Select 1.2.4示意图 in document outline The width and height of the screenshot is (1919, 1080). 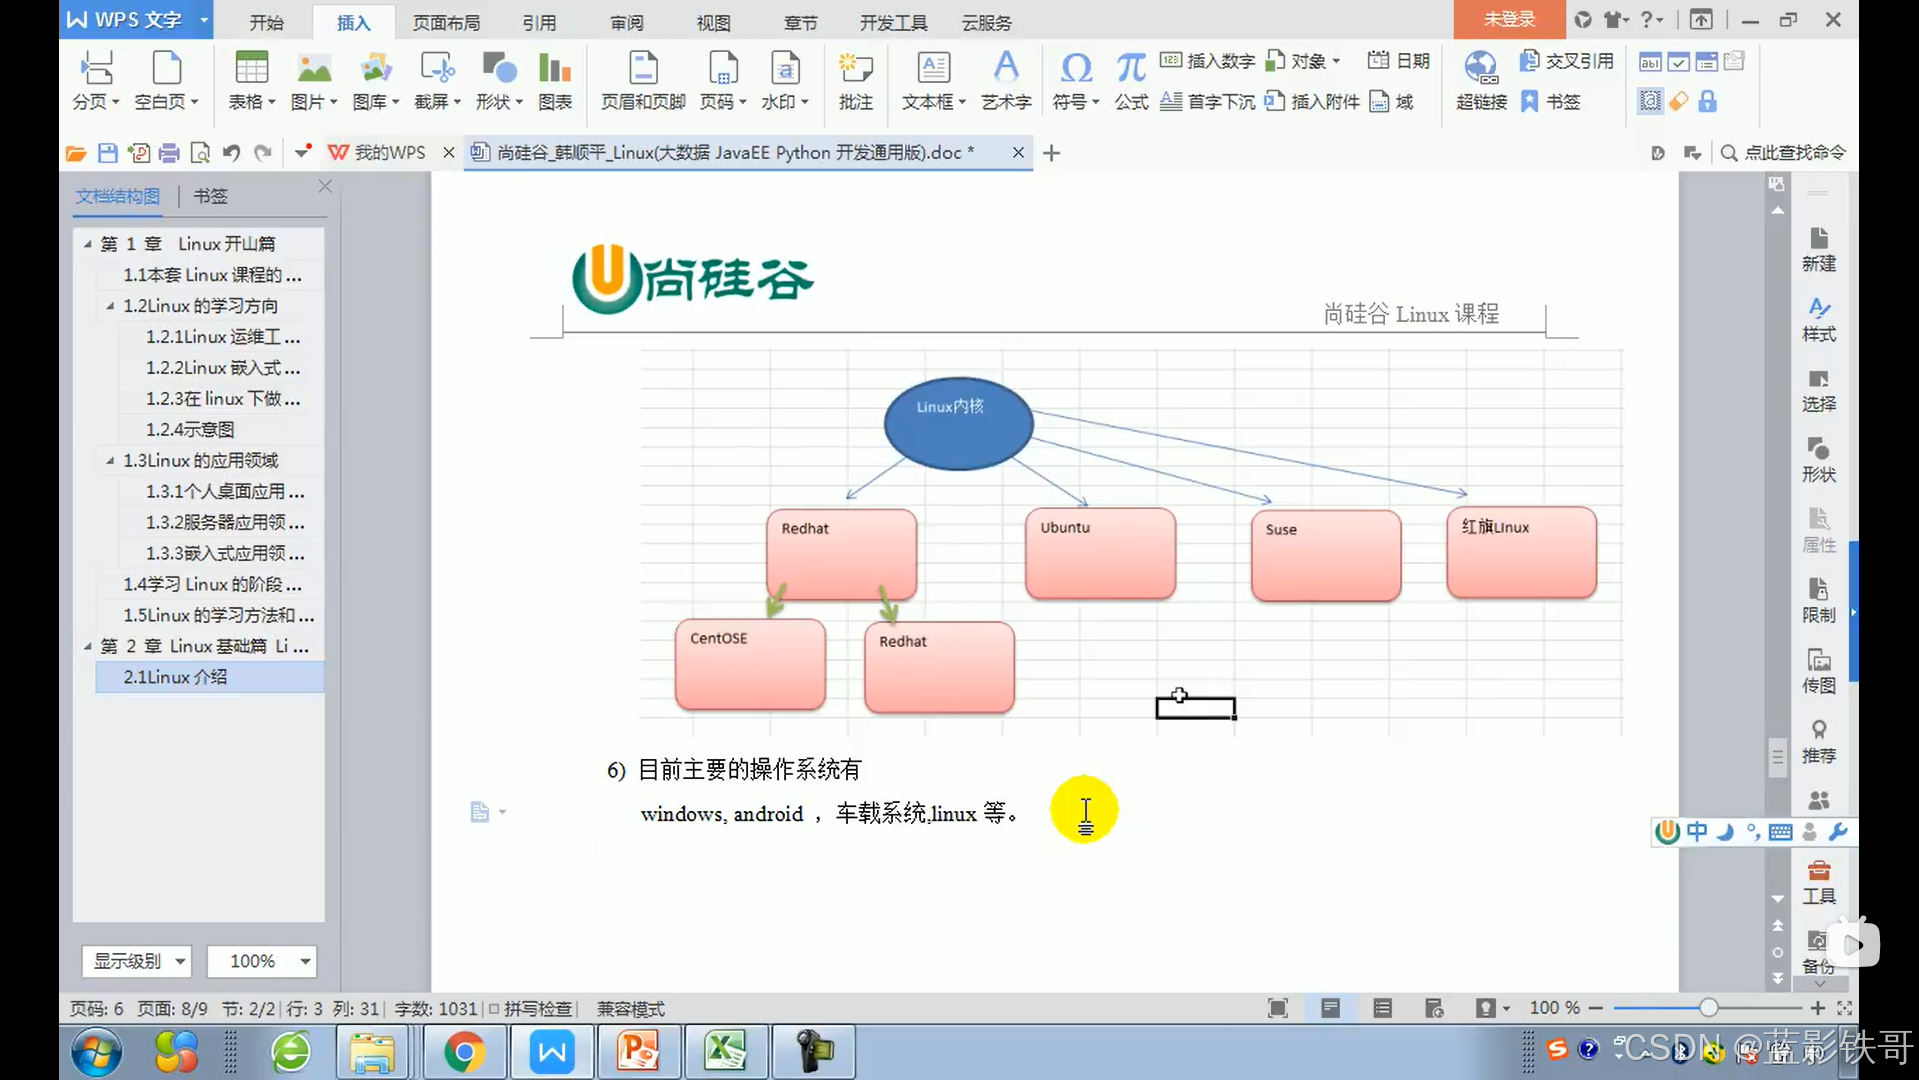click(189, 429)
